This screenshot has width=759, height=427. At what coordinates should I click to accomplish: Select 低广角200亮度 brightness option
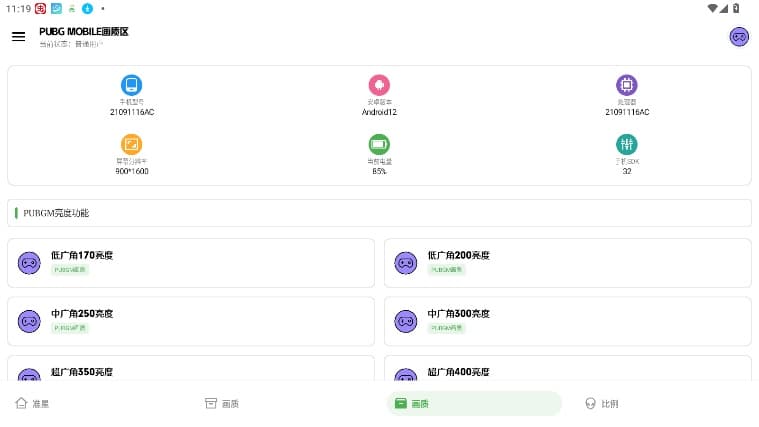point(567,263)
